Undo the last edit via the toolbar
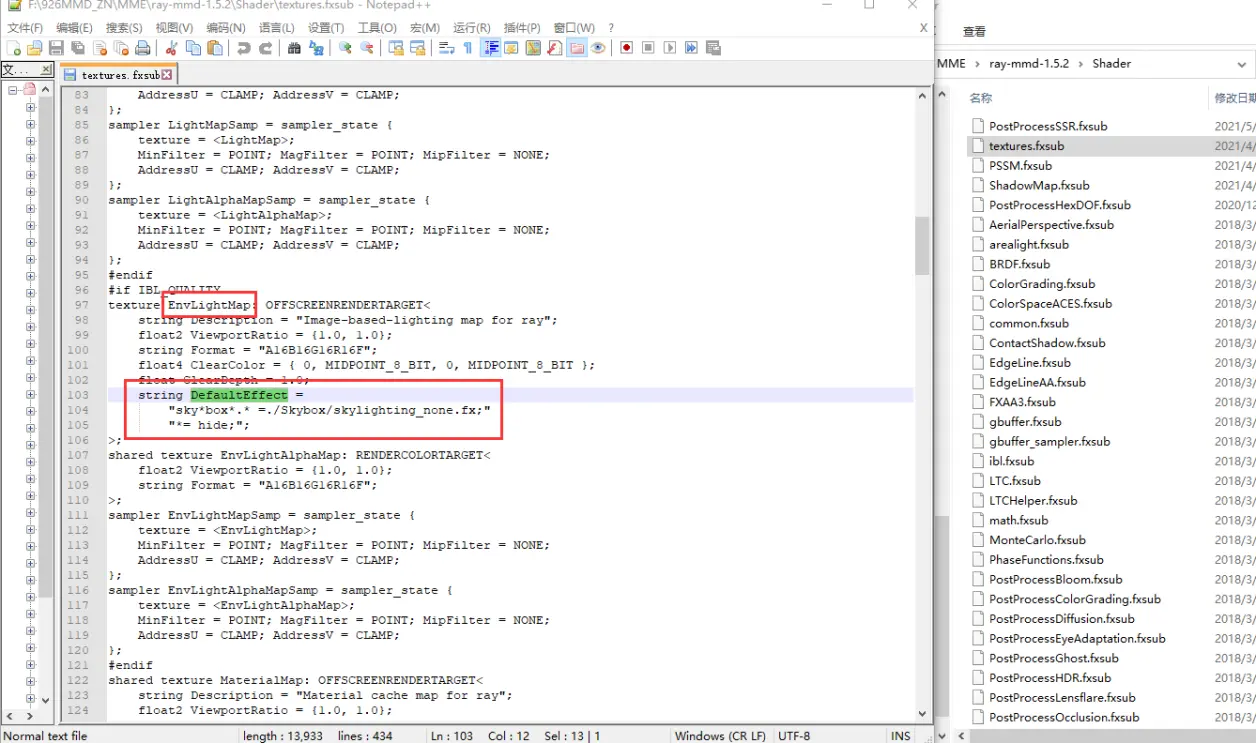The height and width of the screenshot is (743, 1256). pyautogui.click(x=244, y=48)
